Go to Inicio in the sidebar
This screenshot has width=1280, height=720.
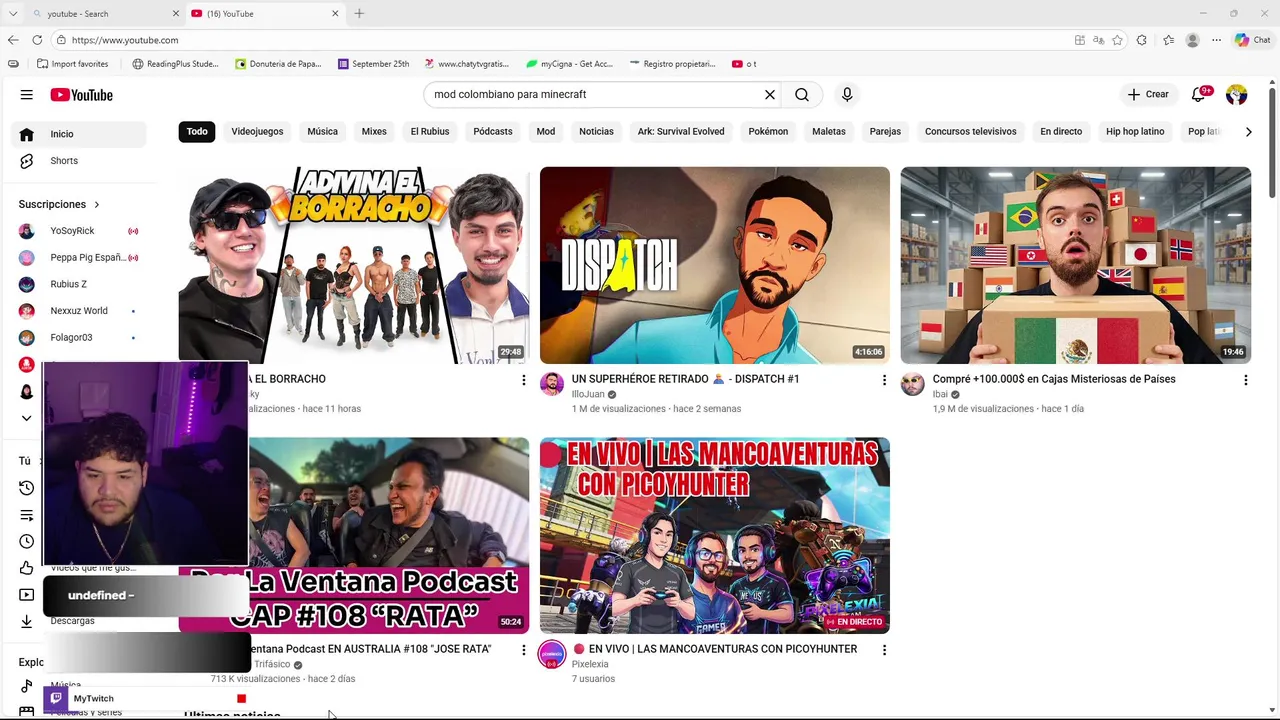tap(79, 134)
